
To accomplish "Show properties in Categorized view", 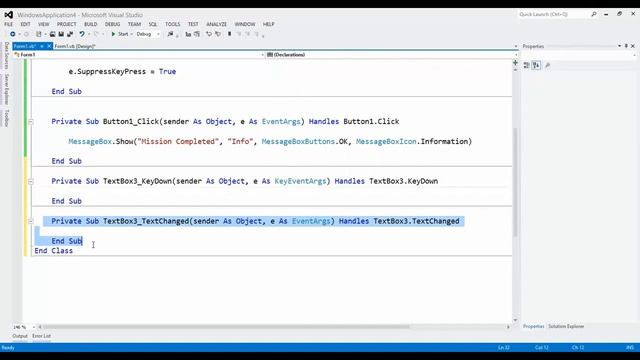I will click(x=527, y=65).
